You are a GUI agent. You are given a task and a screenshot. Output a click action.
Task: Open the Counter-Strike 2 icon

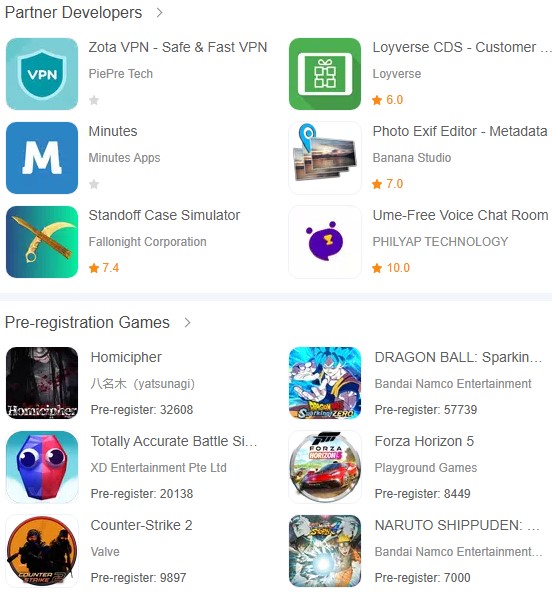(x=42, y=551)
